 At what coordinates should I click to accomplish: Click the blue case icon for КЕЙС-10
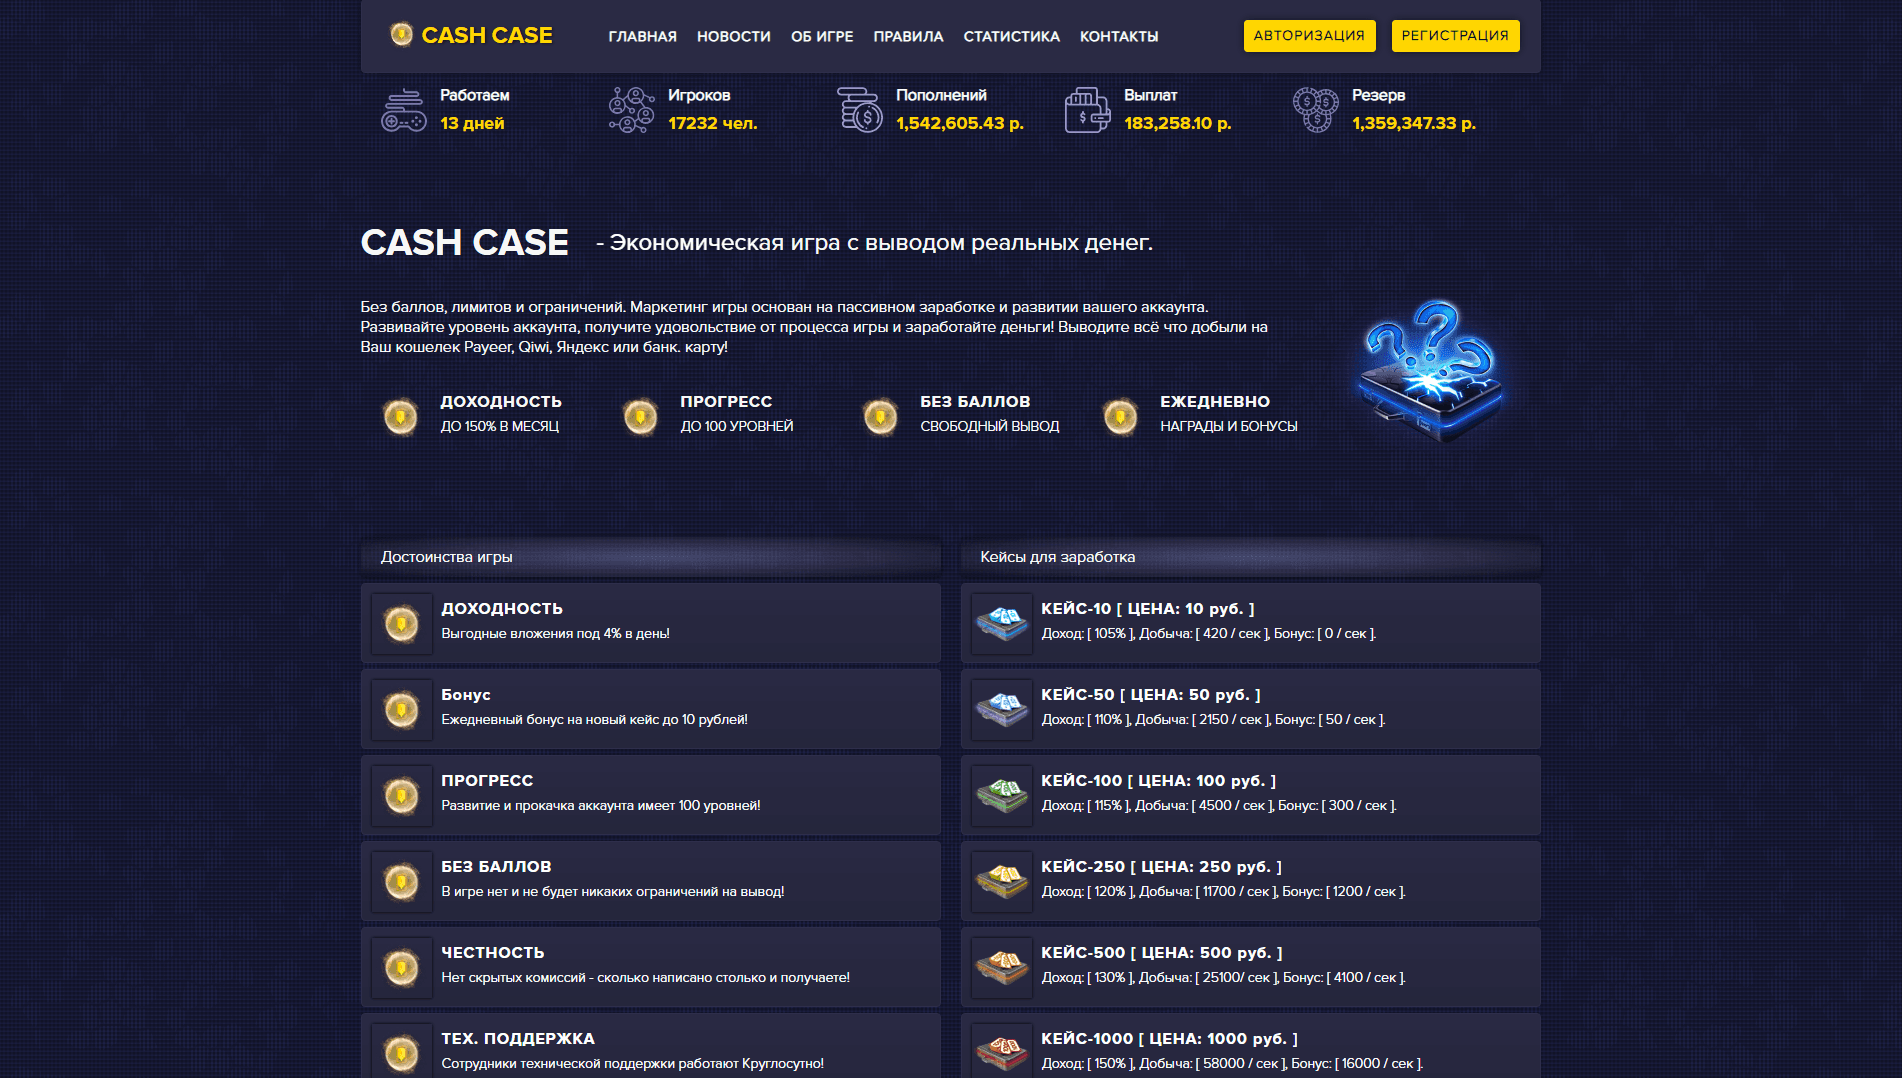coord(1001,622)
